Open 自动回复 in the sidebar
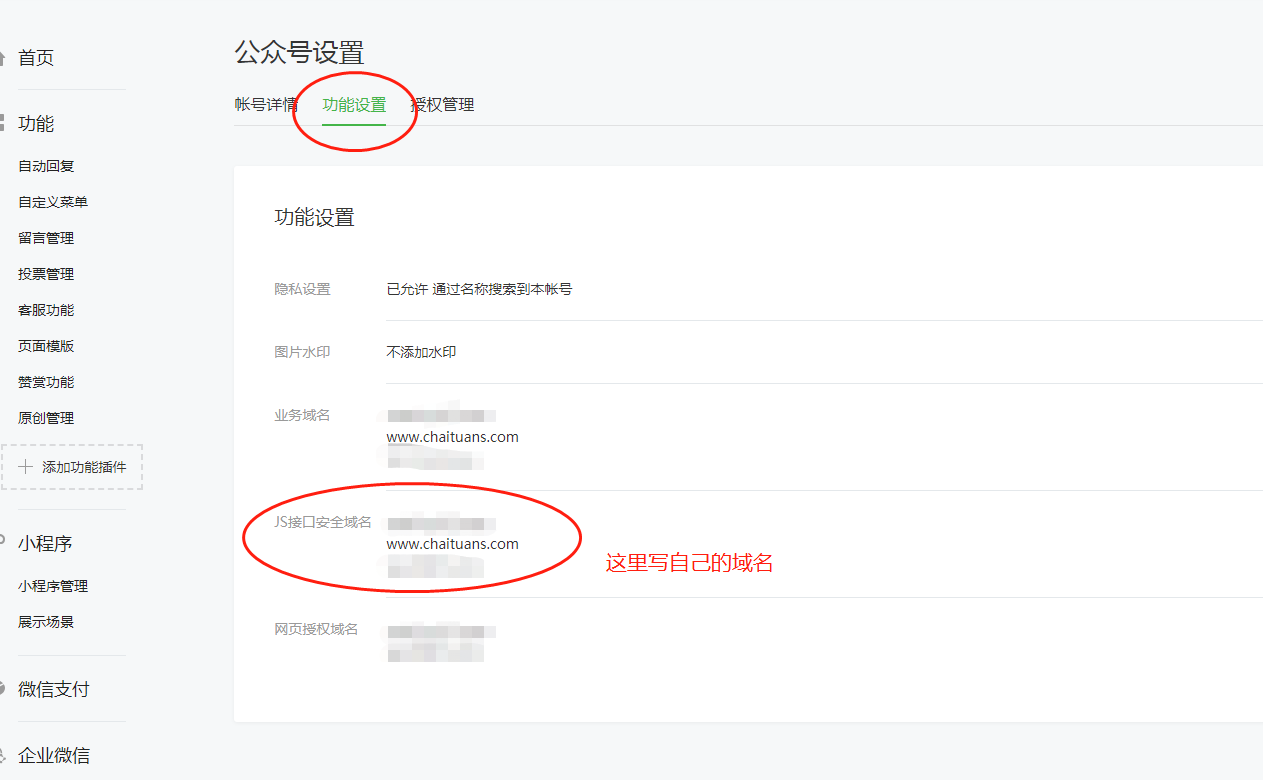The height and width of the screenshot is (780, 1263). click(x=46, y=166)
